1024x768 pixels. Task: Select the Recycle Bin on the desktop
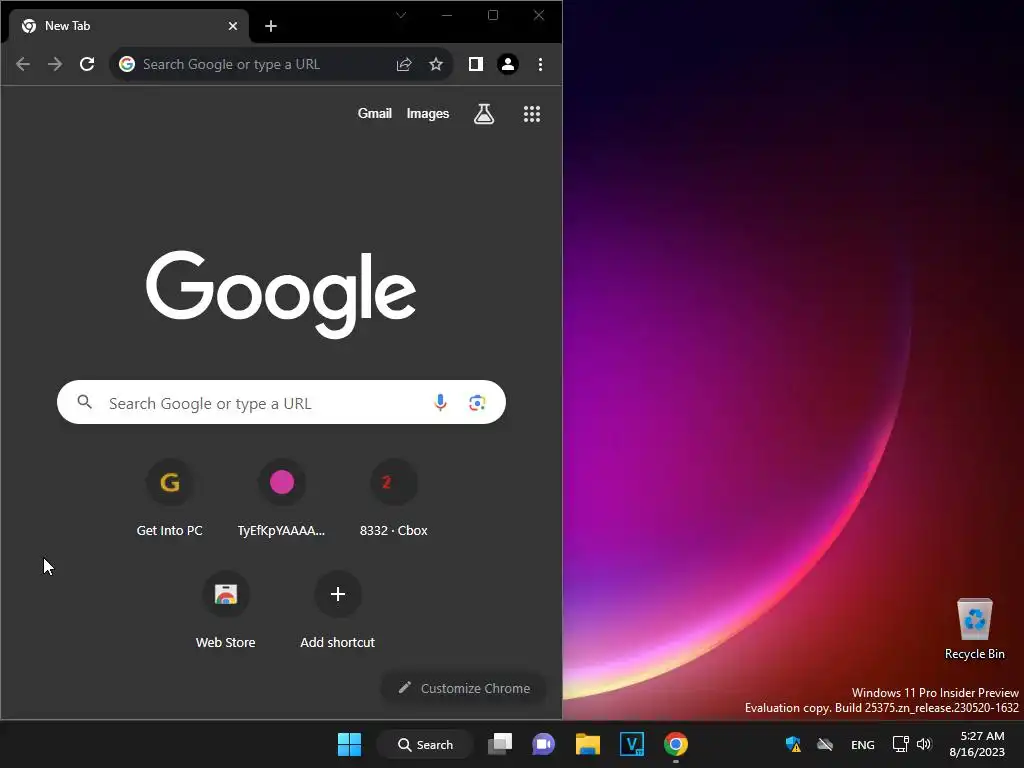pyautogui.click(x=974, y=629)
